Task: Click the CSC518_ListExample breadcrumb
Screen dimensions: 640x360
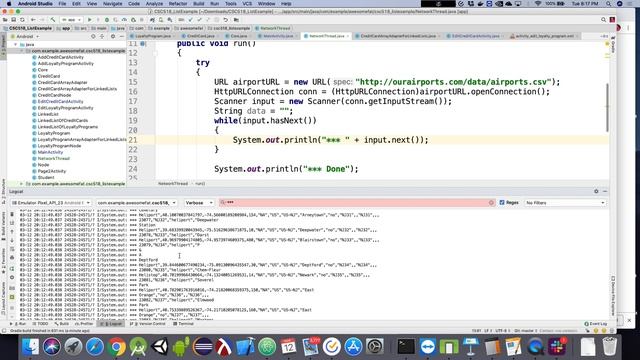Action: (x=28, y=28)
